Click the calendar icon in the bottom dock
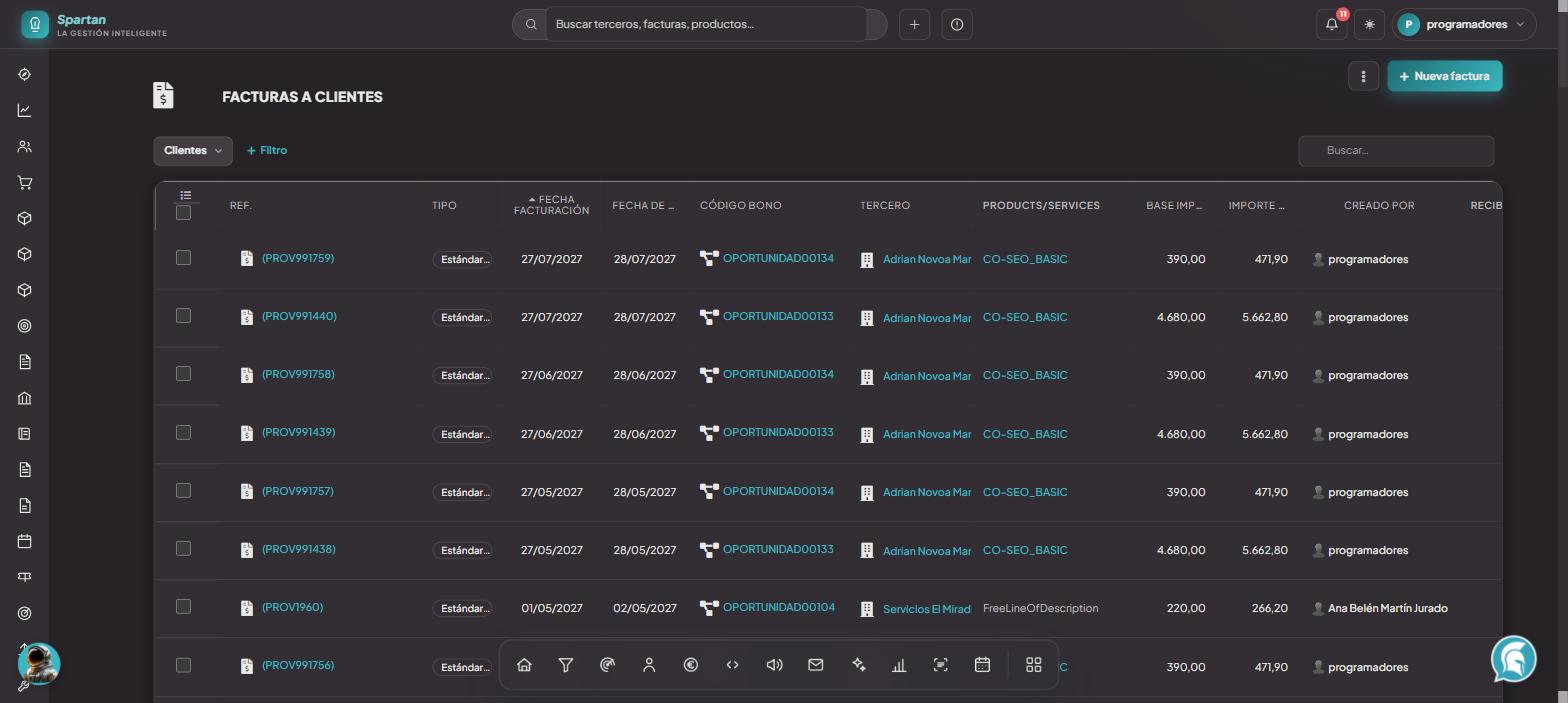The width and height of the screenshot is (1568, 703). coord(982,665)
